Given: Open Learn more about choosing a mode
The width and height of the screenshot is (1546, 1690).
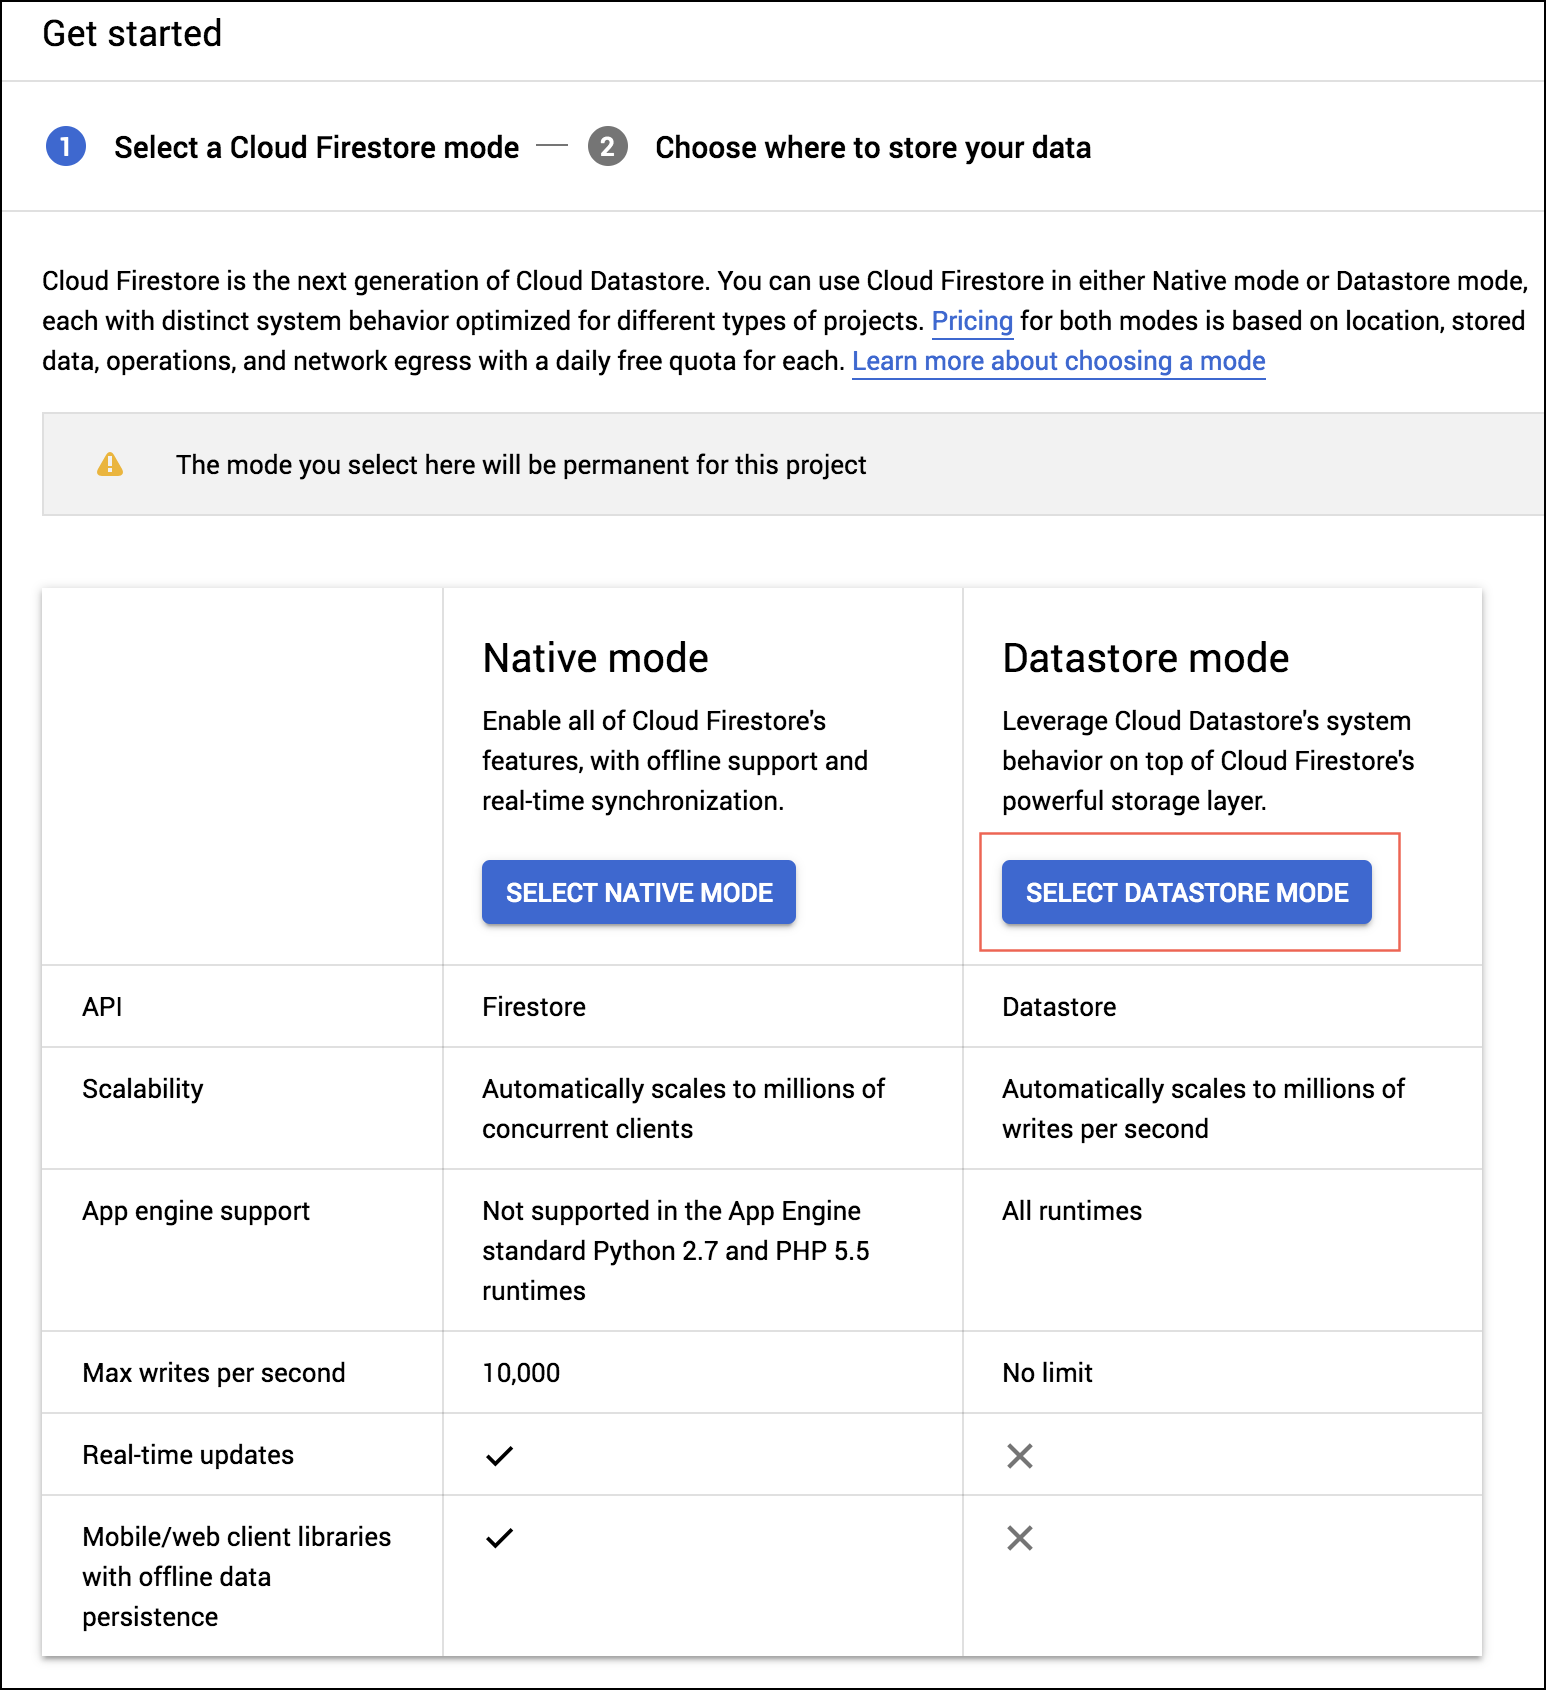Looking at the screenshot, I should pyautogui.click(x=1058, y=361).
